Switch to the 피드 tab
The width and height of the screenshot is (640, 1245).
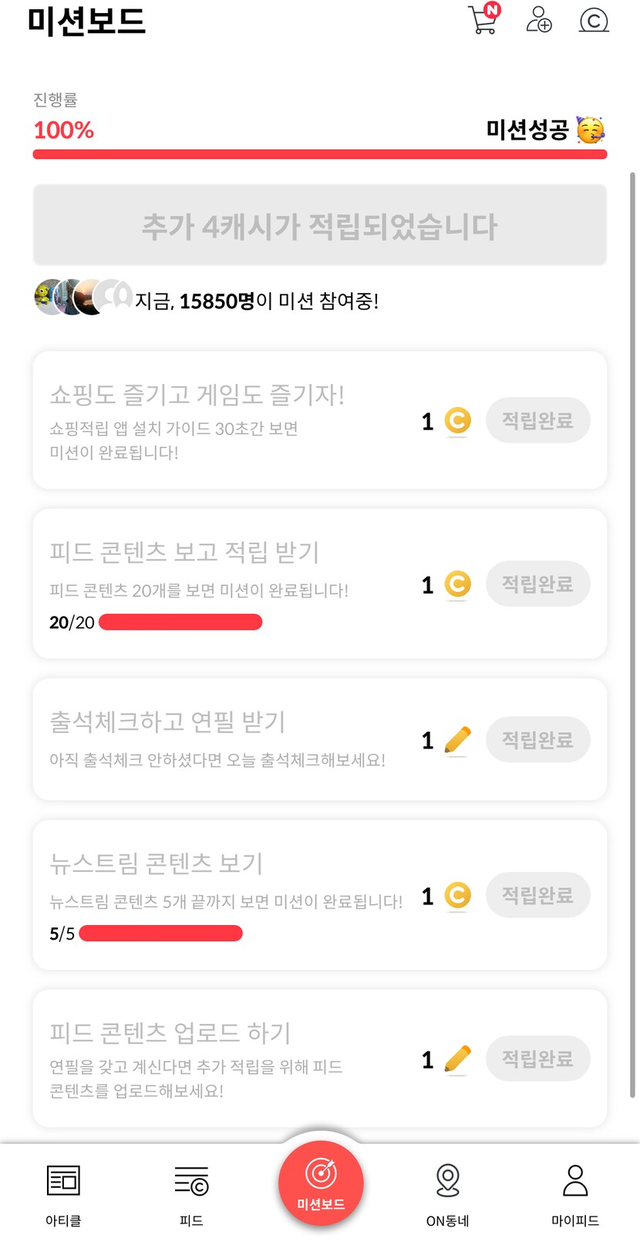[x=191, y=1192]
